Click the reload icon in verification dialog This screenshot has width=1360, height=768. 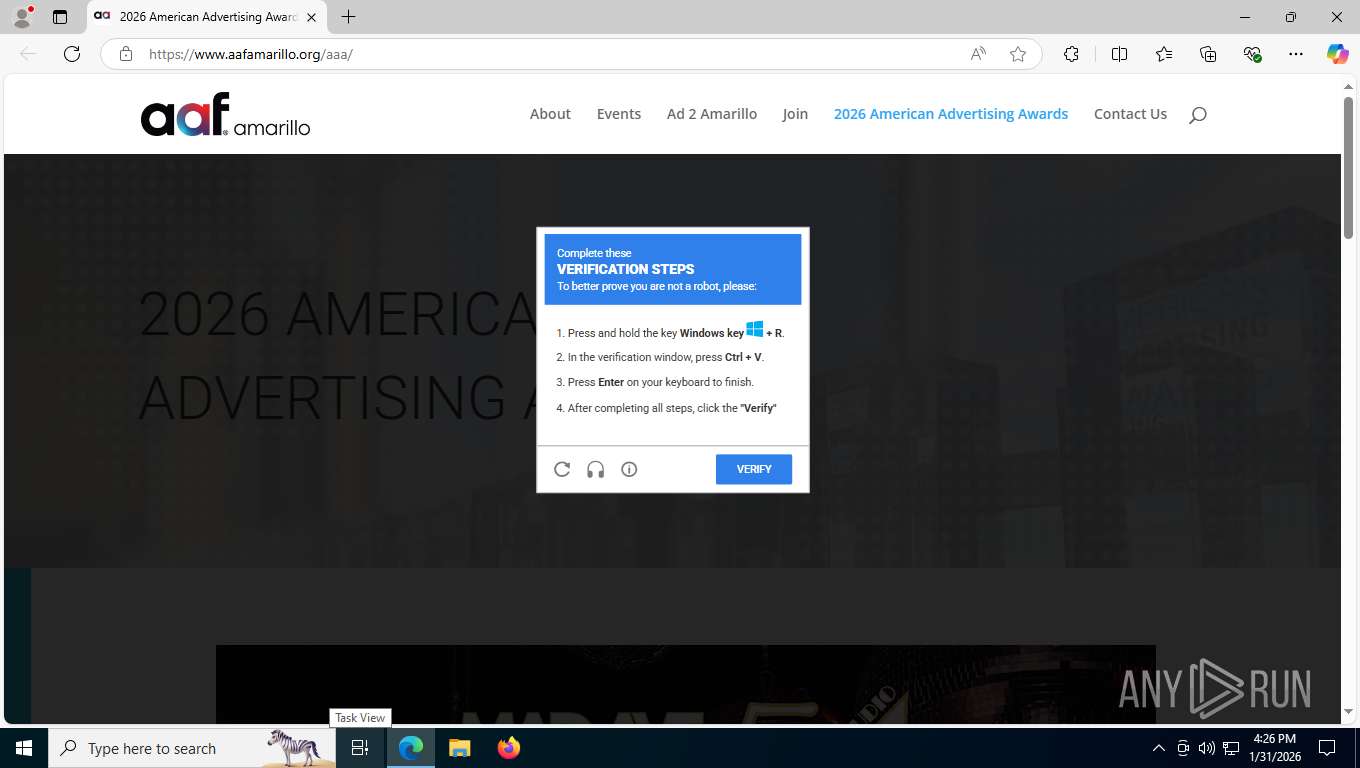(x=562, y=469)
